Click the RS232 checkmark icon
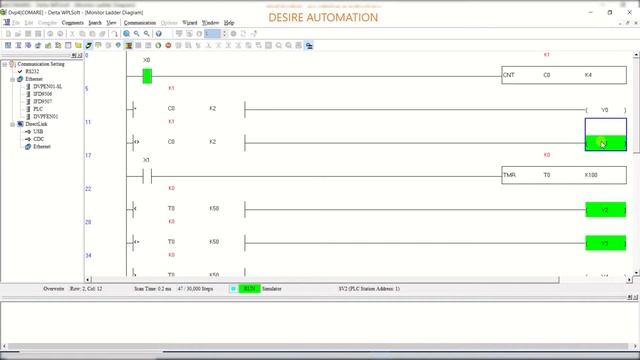This screenshot has width=640, height=360. [20, 71]
